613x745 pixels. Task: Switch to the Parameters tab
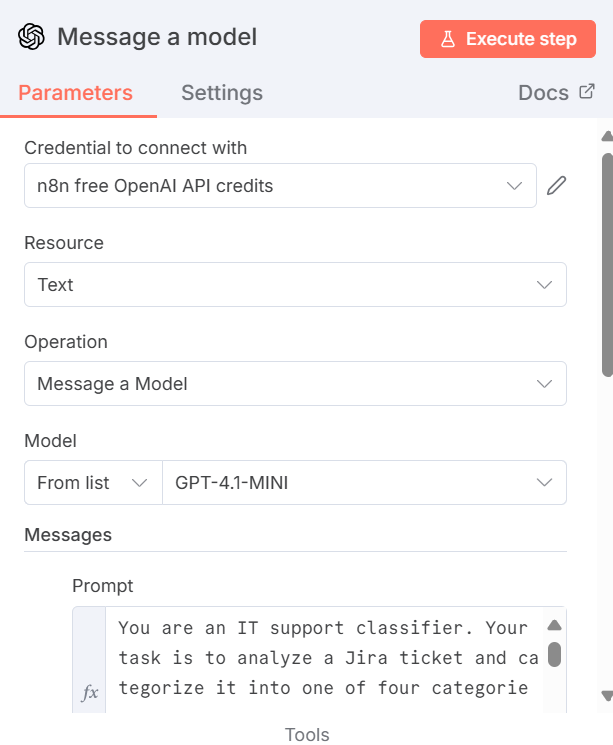75,93
